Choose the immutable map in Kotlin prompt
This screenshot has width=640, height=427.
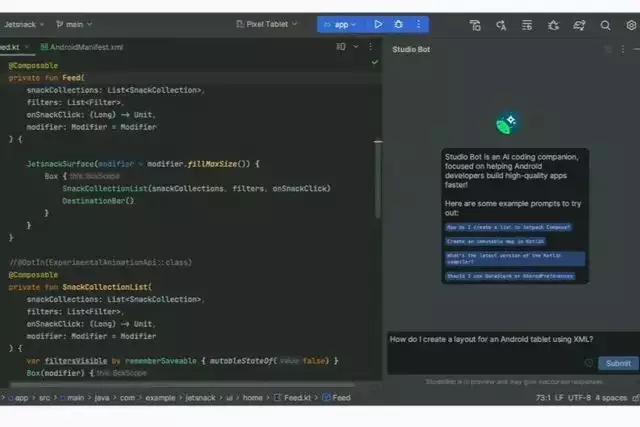pyautogui.click(x=495, y=241)
